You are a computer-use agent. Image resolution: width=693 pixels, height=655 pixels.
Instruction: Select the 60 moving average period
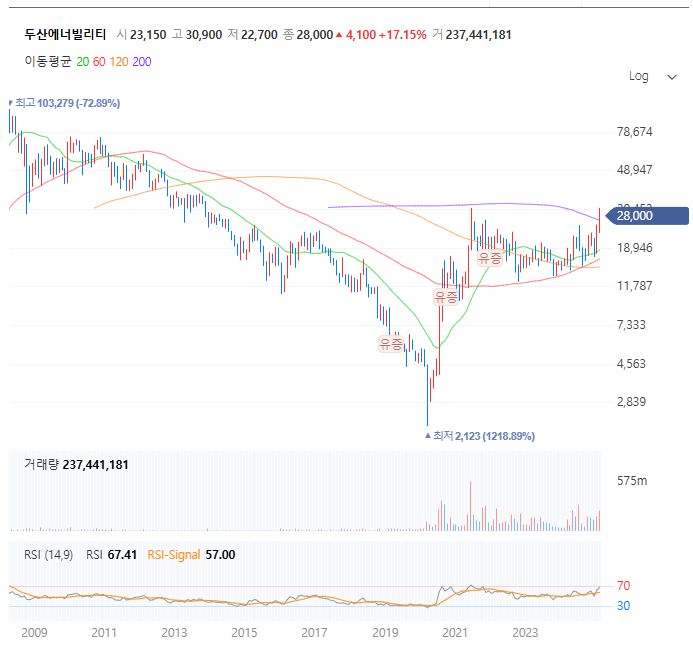coord(99,62)
